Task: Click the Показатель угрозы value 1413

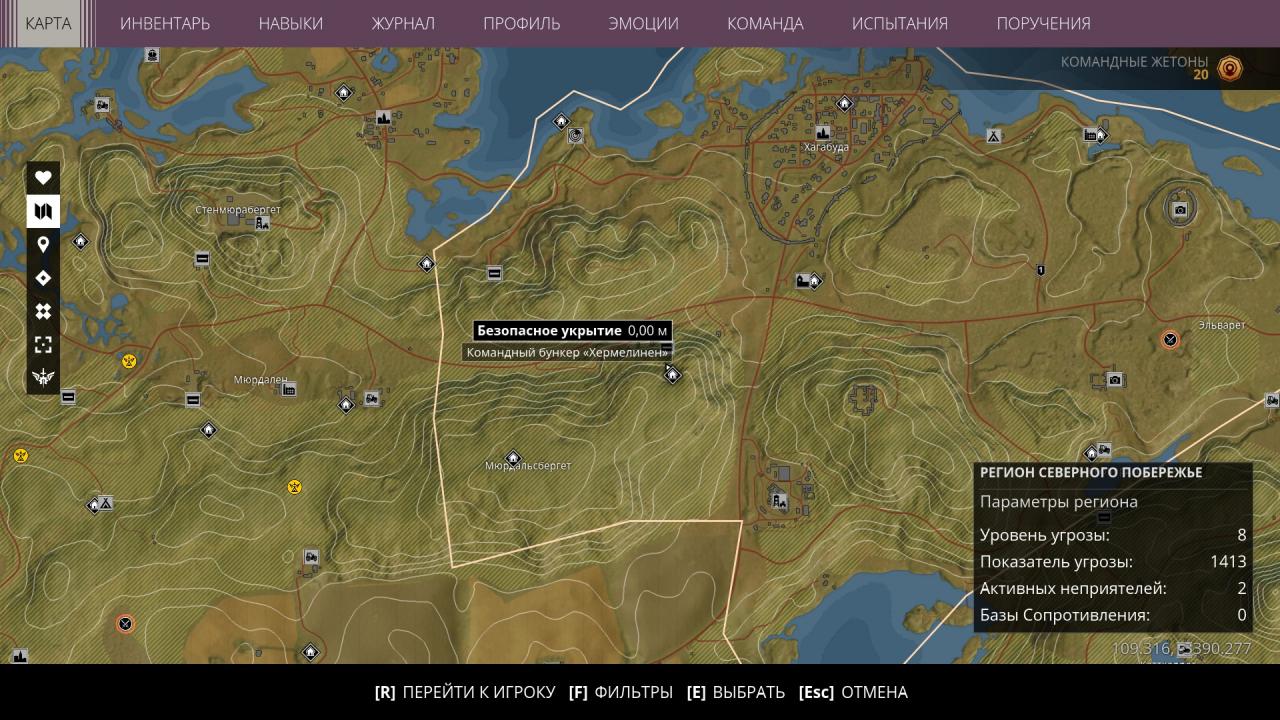Action: click(1228, 561)
